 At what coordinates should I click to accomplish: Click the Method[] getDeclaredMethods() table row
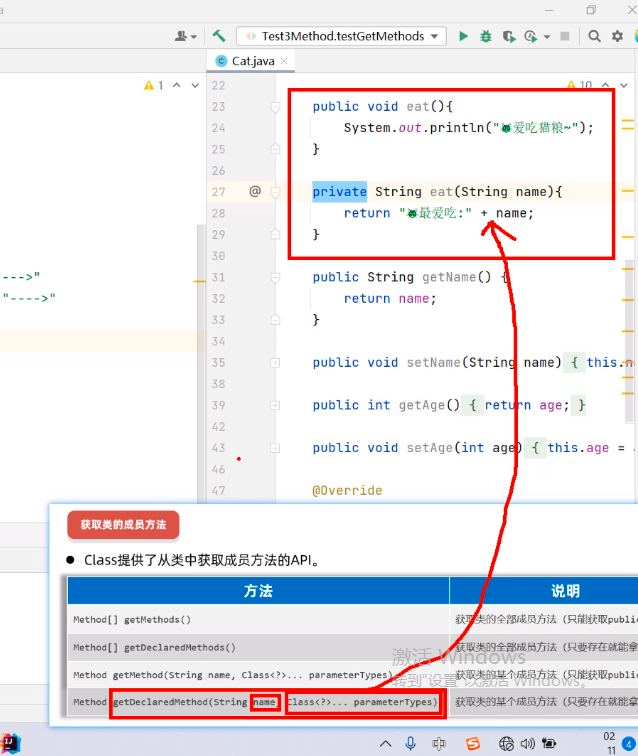[353, 647]
